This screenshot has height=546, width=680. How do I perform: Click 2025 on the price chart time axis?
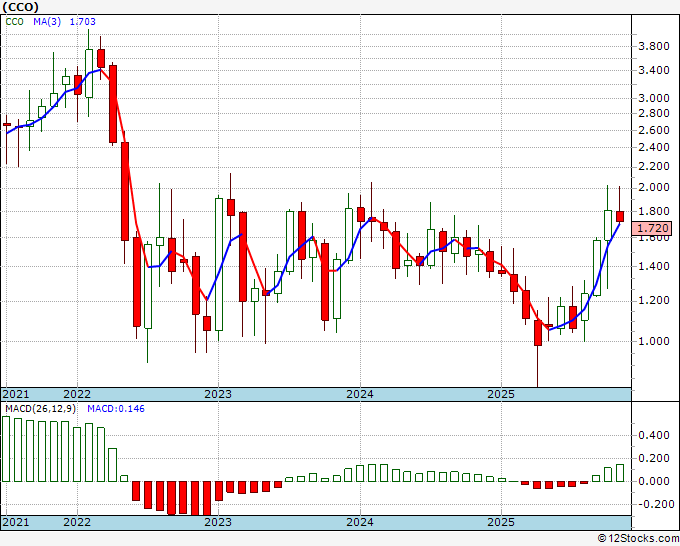[501, 394]
